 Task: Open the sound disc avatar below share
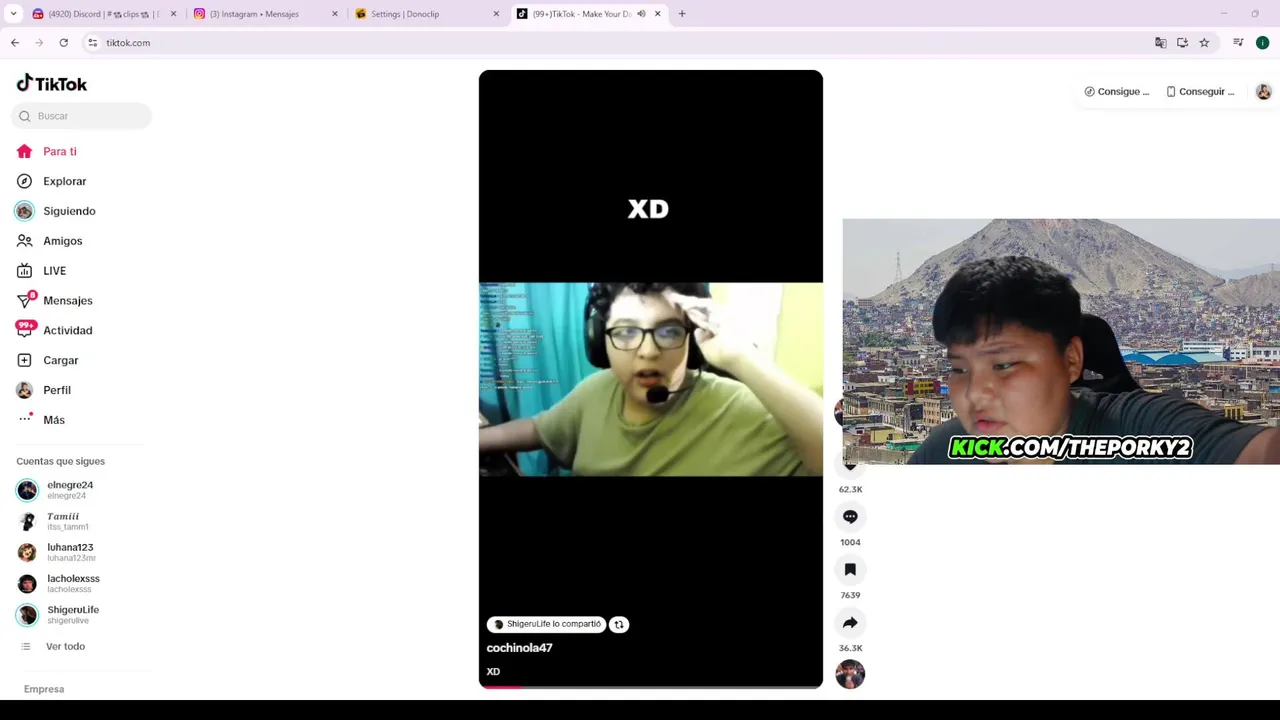pos(850,674)
